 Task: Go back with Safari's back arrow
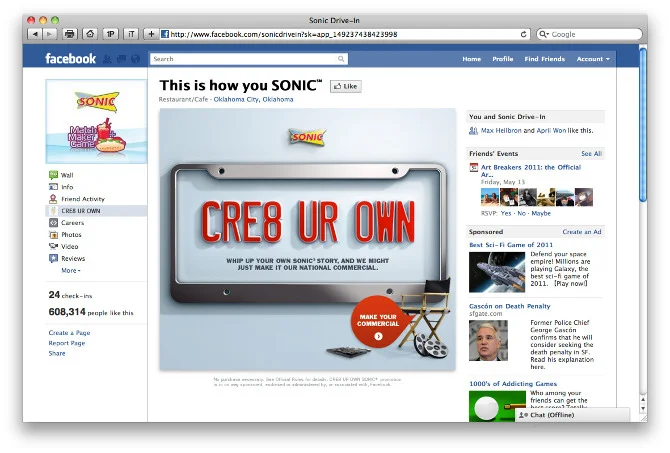tap(35, 34)
